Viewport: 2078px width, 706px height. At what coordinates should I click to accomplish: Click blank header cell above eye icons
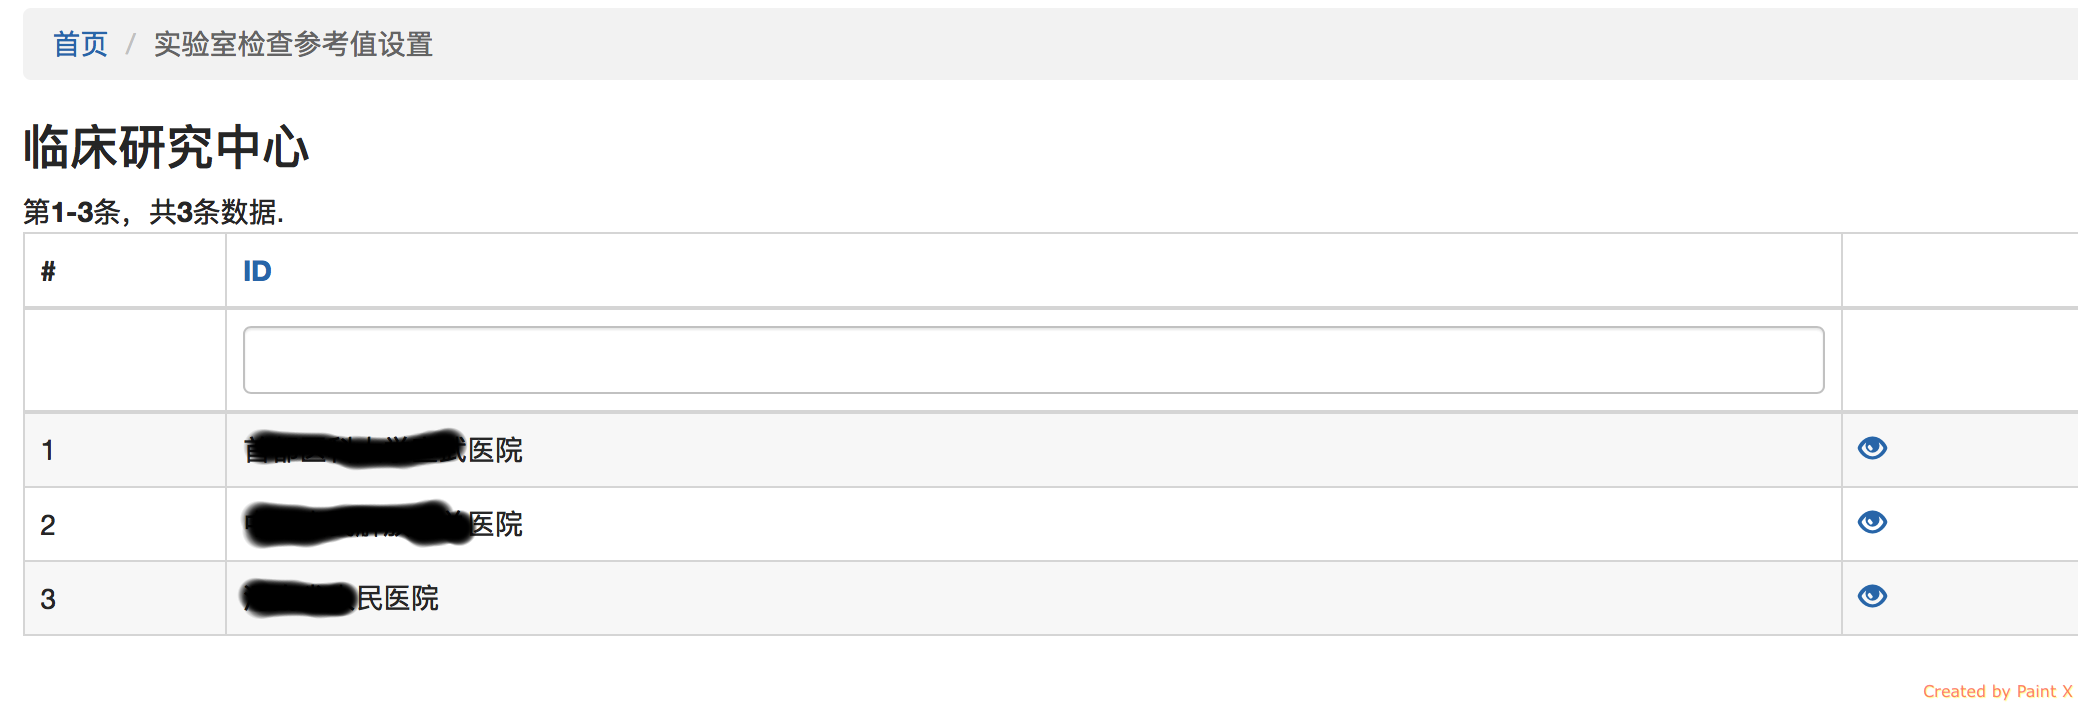tap(1958, 271)
